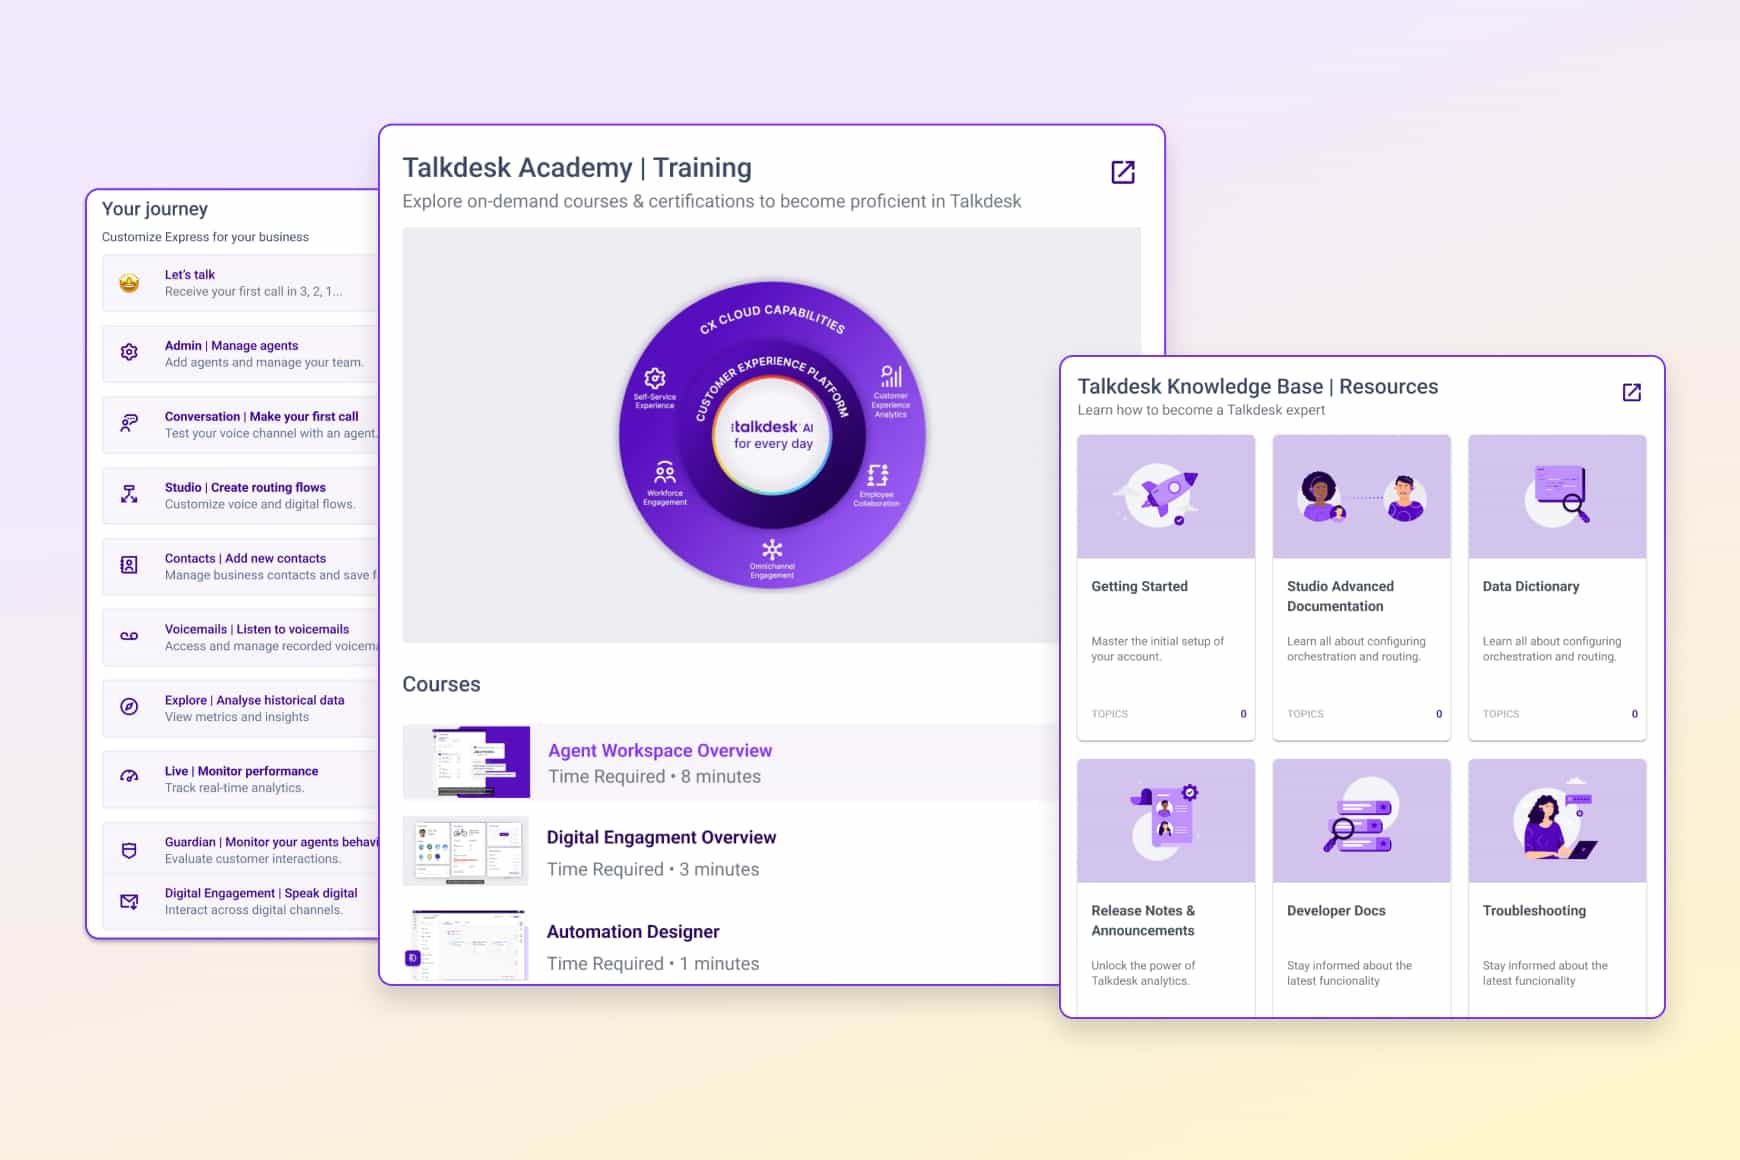Viewport: 1740px width, 1160px height.
Task: Click the Conversation headset icon
Action: coord(128,423)
